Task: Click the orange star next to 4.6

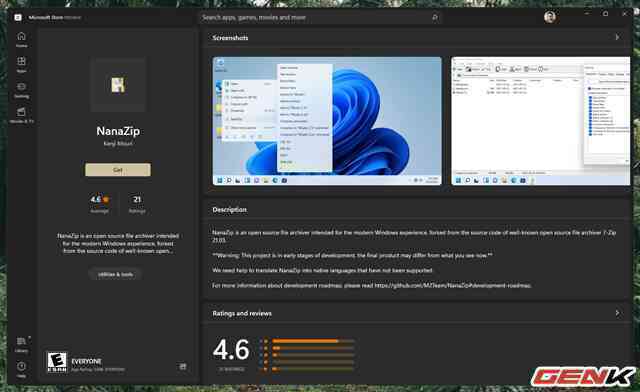Action: pos(106,200)
